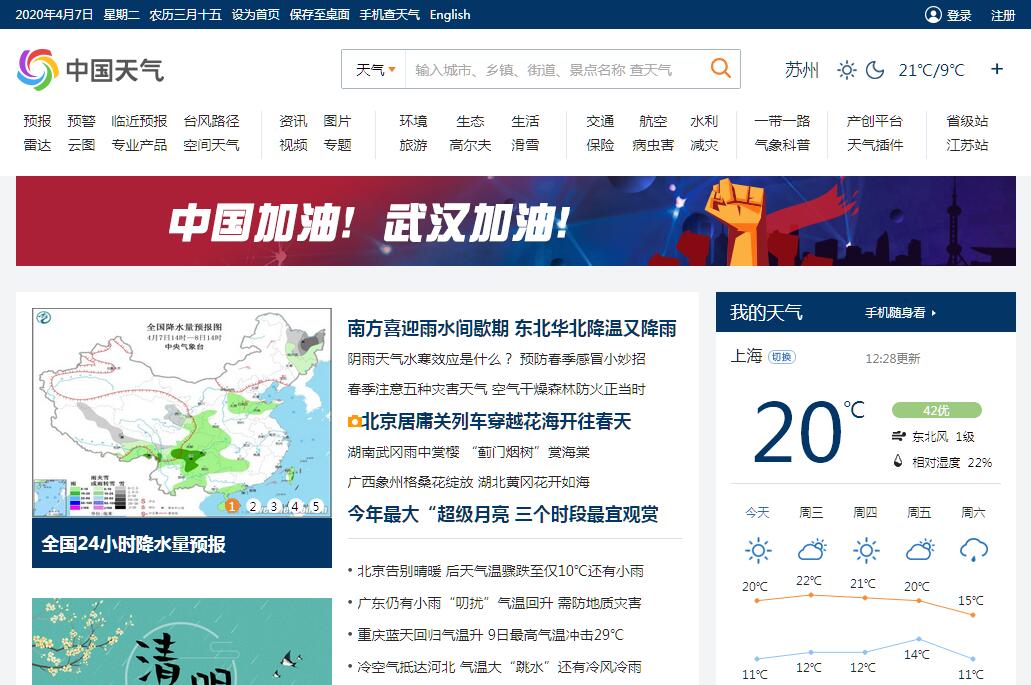Open the 预警 navigation item
1031x685 pixels.
point(81,121)
